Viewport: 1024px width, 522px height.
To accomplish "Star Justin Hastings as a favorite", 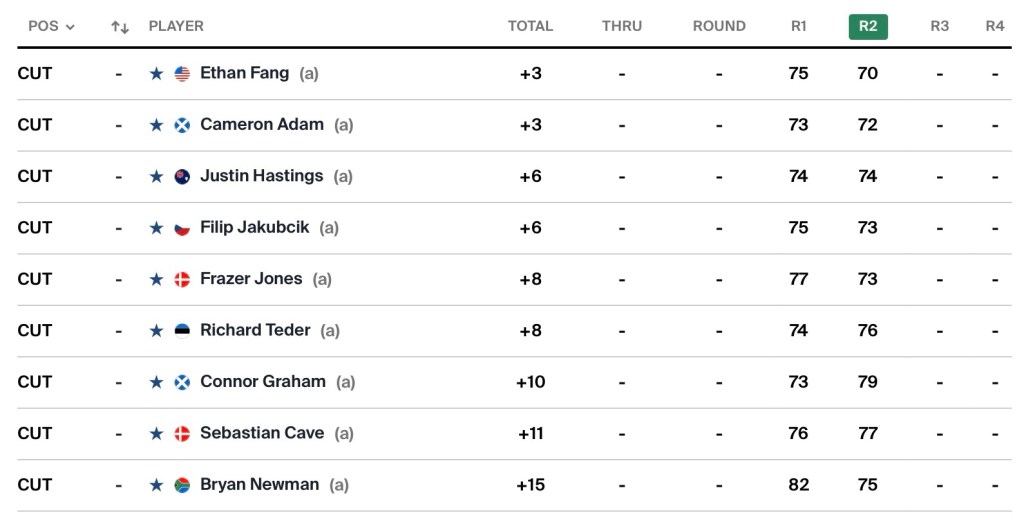I will coord(156,176).
